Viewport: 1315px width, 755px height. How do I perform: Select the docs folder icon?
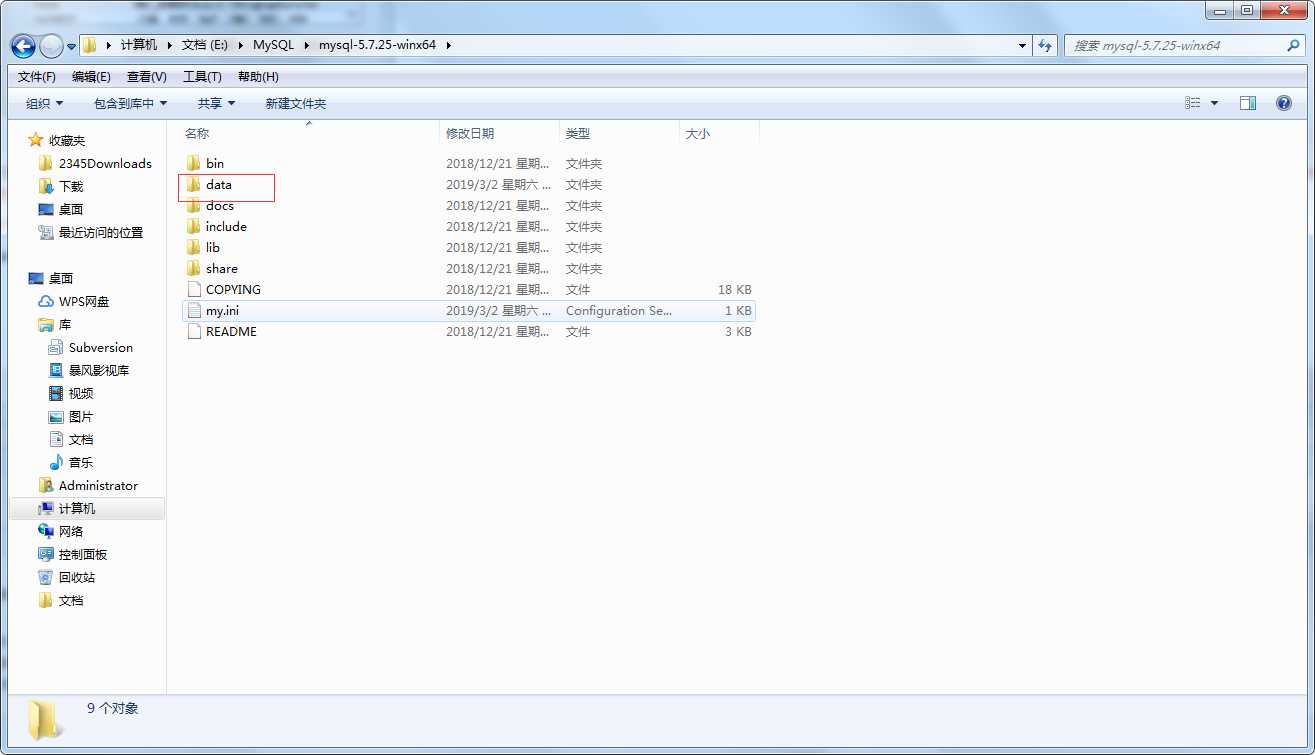(x=194, y=205)
